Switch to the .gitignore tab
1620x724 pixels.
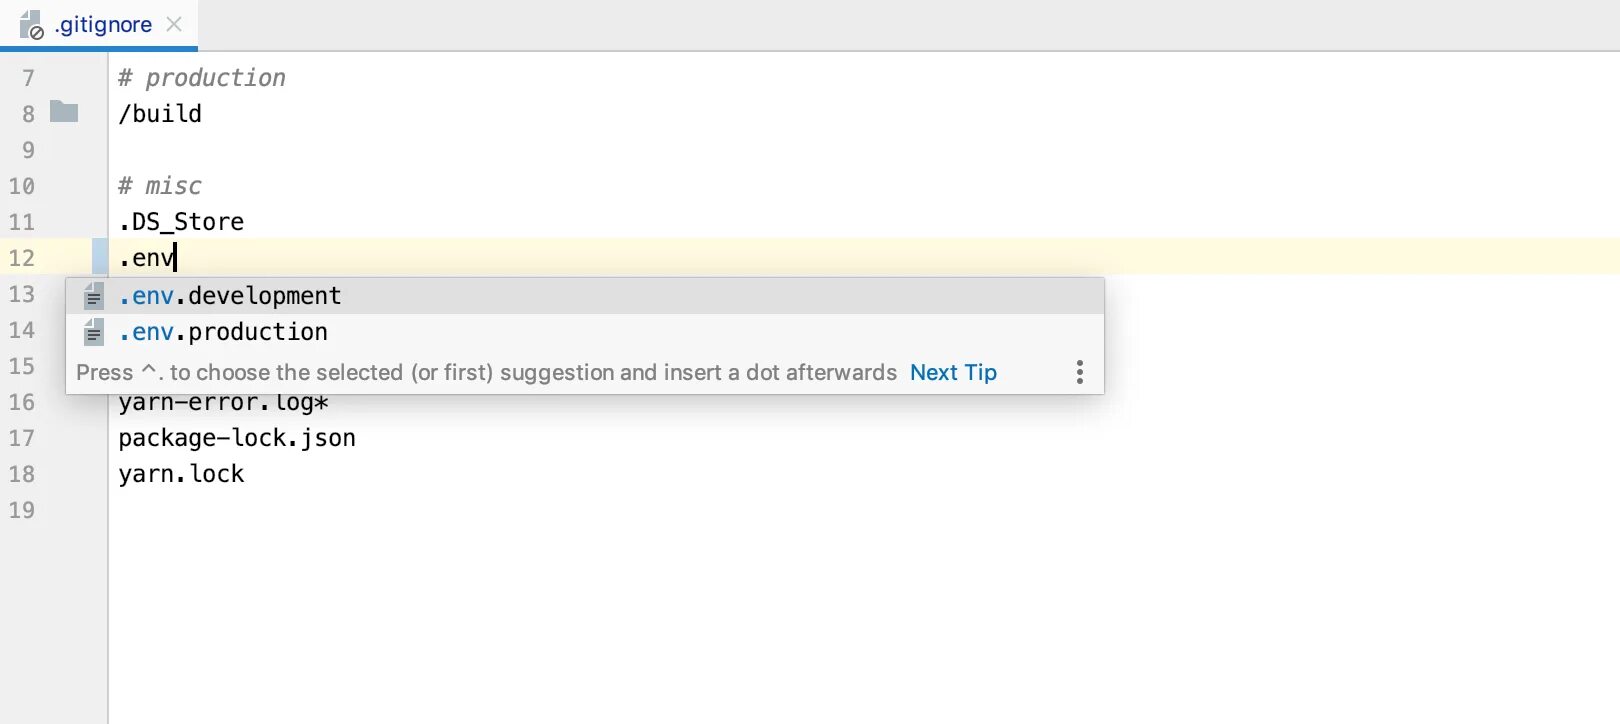104,25
